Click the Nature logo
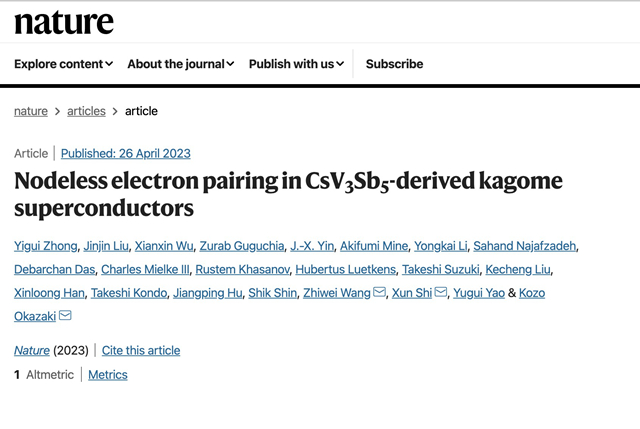Viewport: 640px width, 429px height. coord(64,21)
